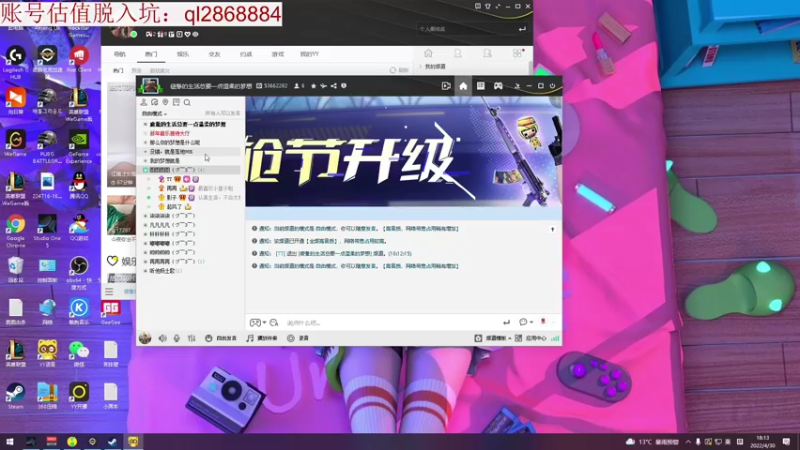800x450 pixels.
Task: Click the share icon in the channel header
Action: click(x=334, y=86)
